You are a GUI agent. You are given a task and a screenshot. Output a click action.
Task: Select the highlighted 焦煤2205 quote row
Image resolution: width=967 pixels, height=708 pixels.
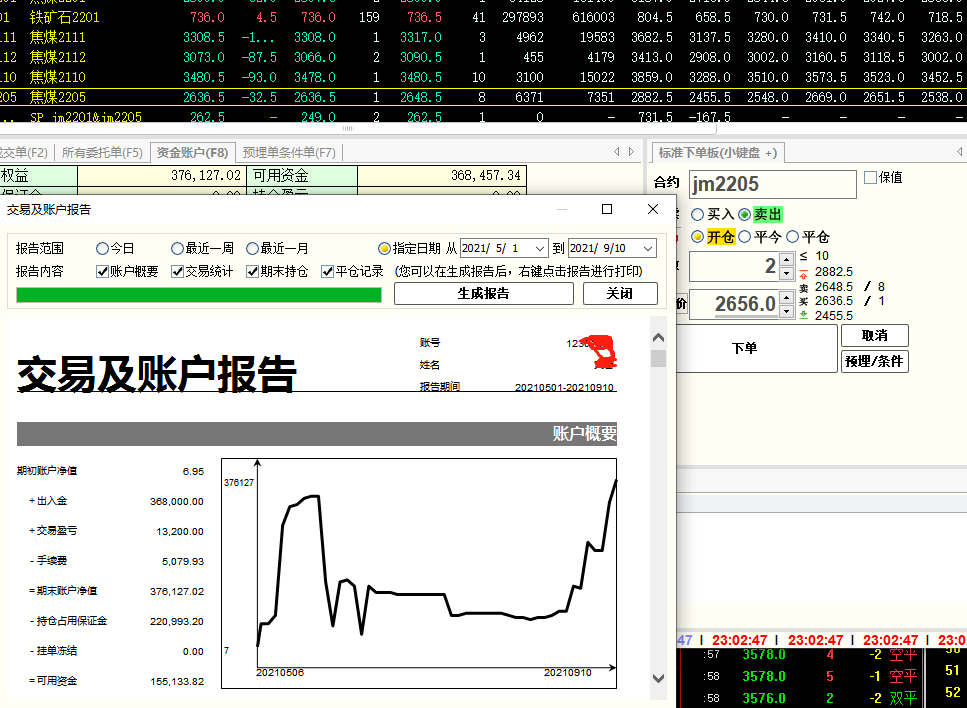coord(484,97)
